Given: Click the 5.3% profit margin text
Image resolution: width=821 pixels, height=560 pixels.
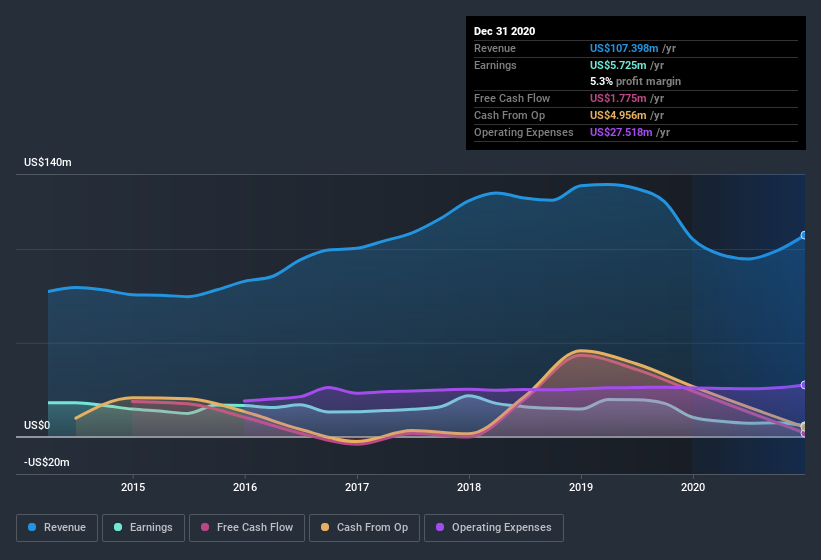Looking at the screenshot, I should click(x=635, y=81).
